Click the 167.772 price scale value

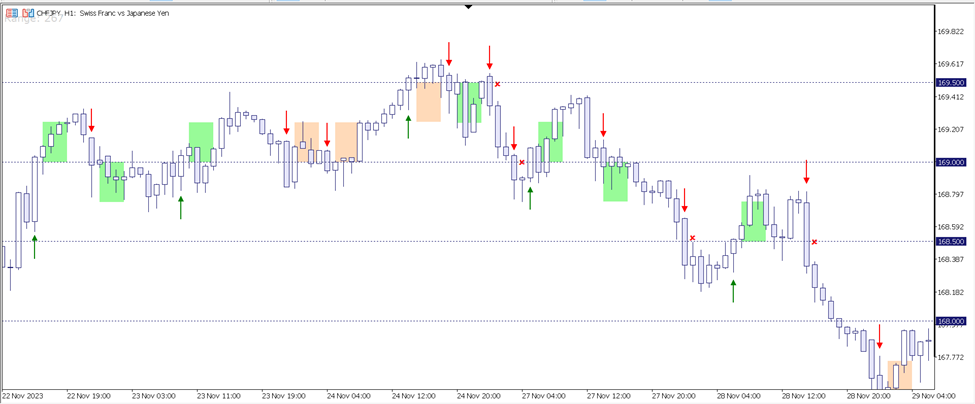[950, 357]
